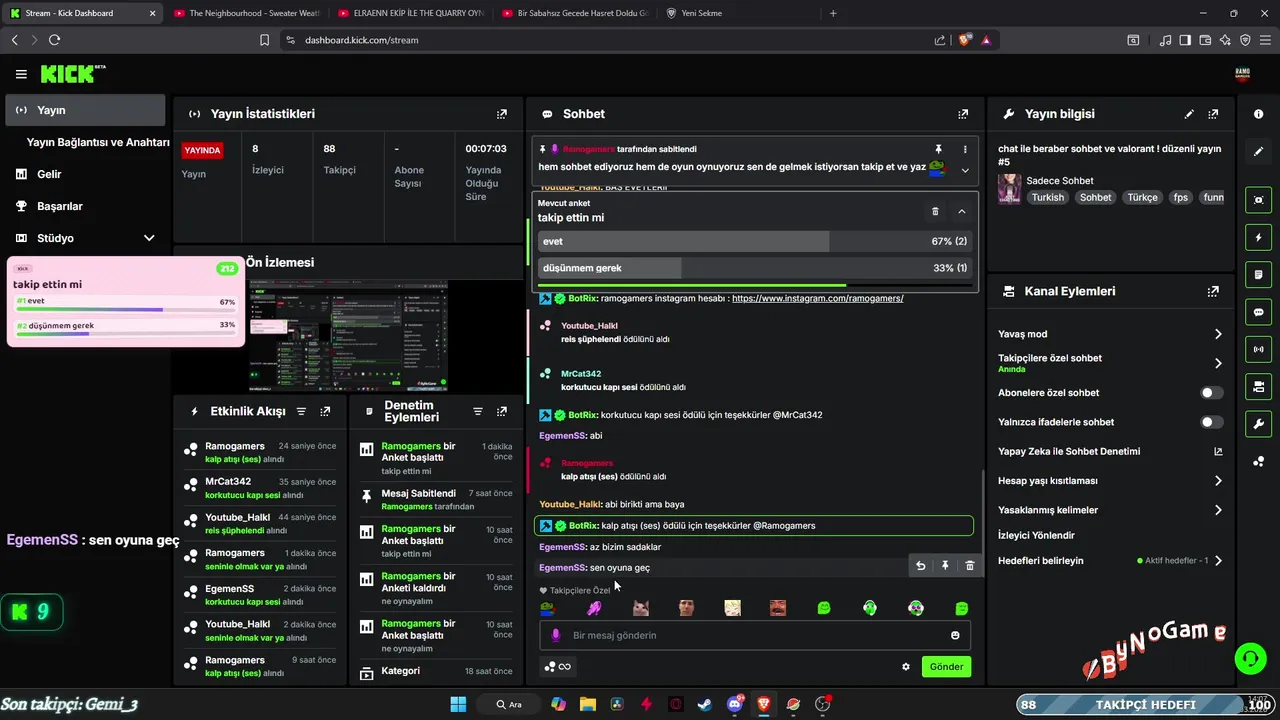Open Hedefleri belirleyin arrow
Viewport: 1280px width, 720px height.
coord(1218,561)
